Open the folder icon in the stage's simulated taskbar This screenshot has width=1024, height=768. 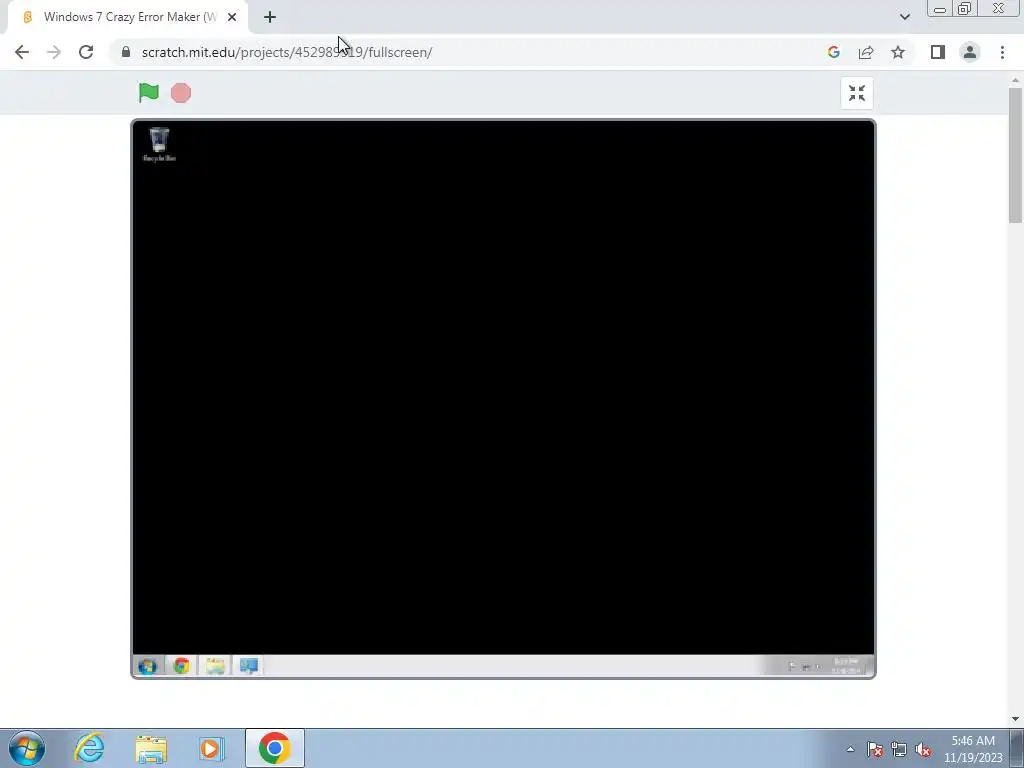[216, 666]
